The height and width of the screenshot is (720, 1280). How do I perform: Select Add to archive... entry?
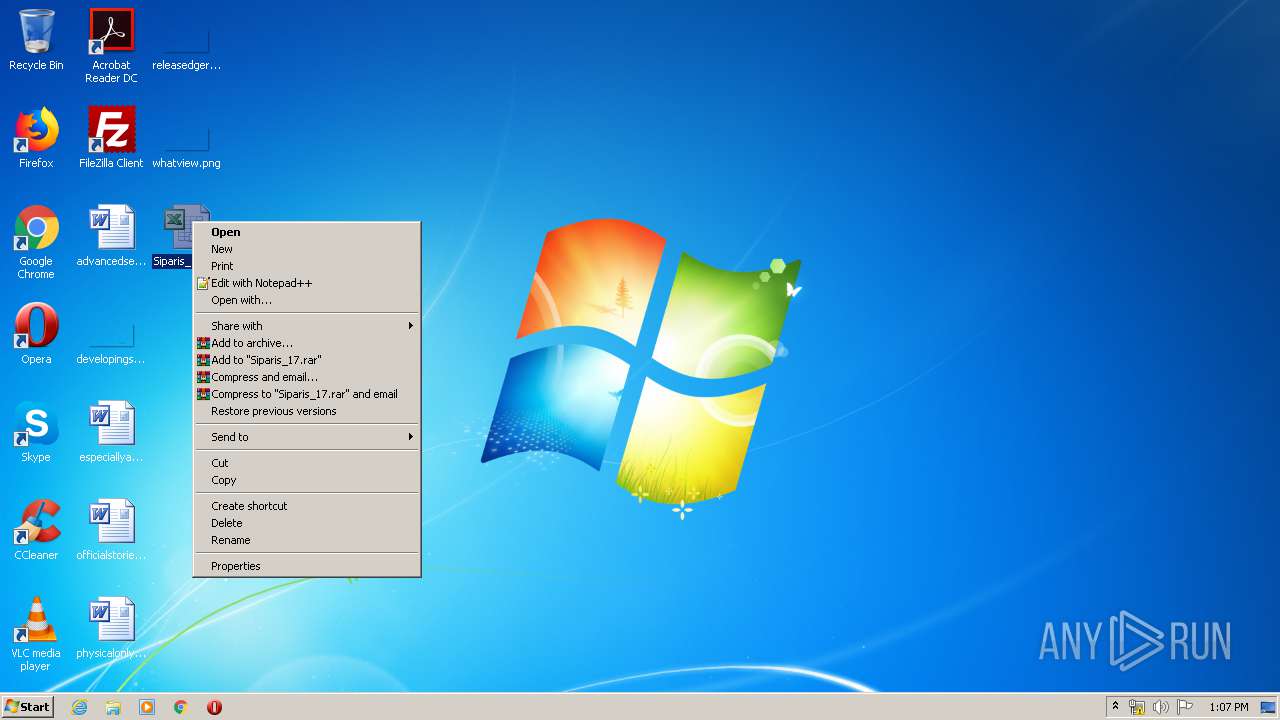tap(307, 343)
